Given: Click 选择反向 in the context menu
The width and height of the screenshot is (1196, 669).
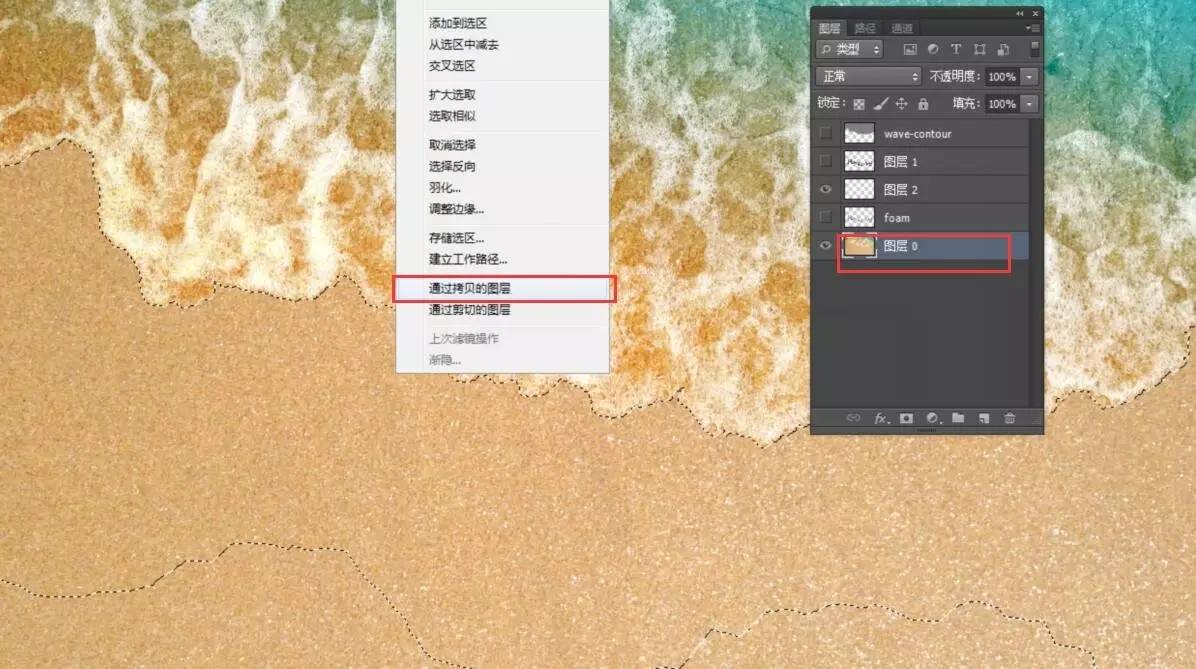Looking at the screenshot, I should pos(452,167).
